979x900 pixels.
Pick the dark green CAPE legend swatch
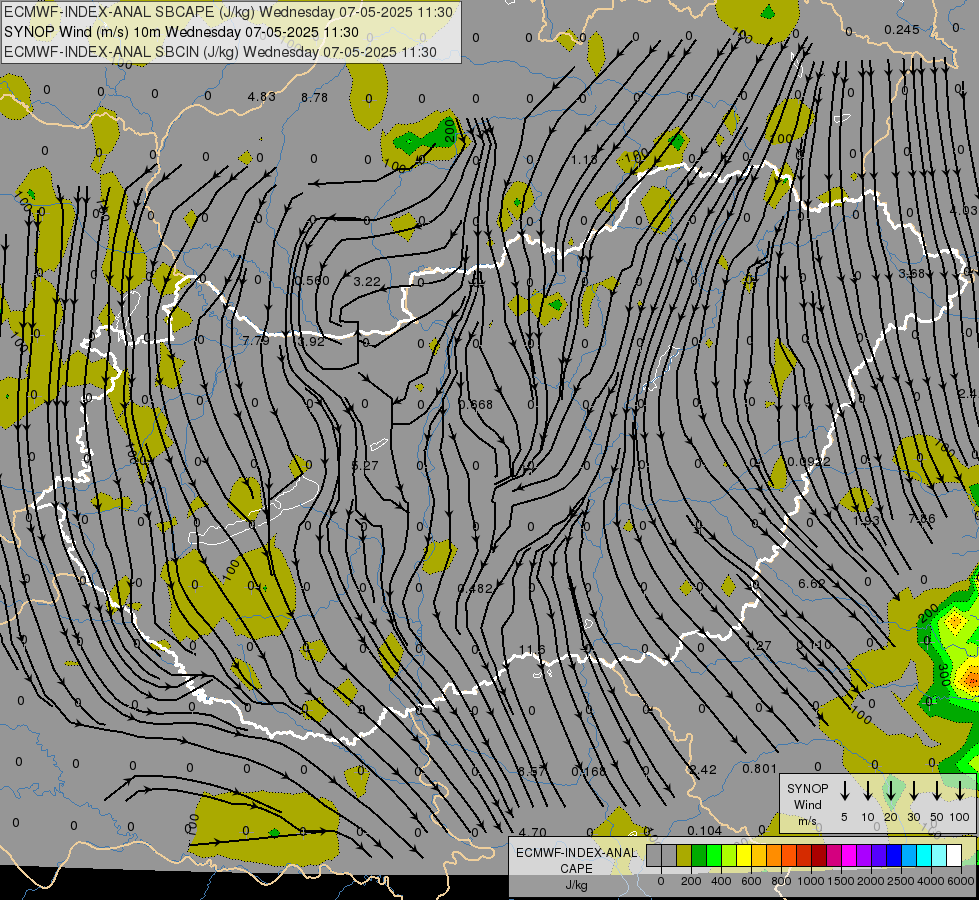(699, 855)
